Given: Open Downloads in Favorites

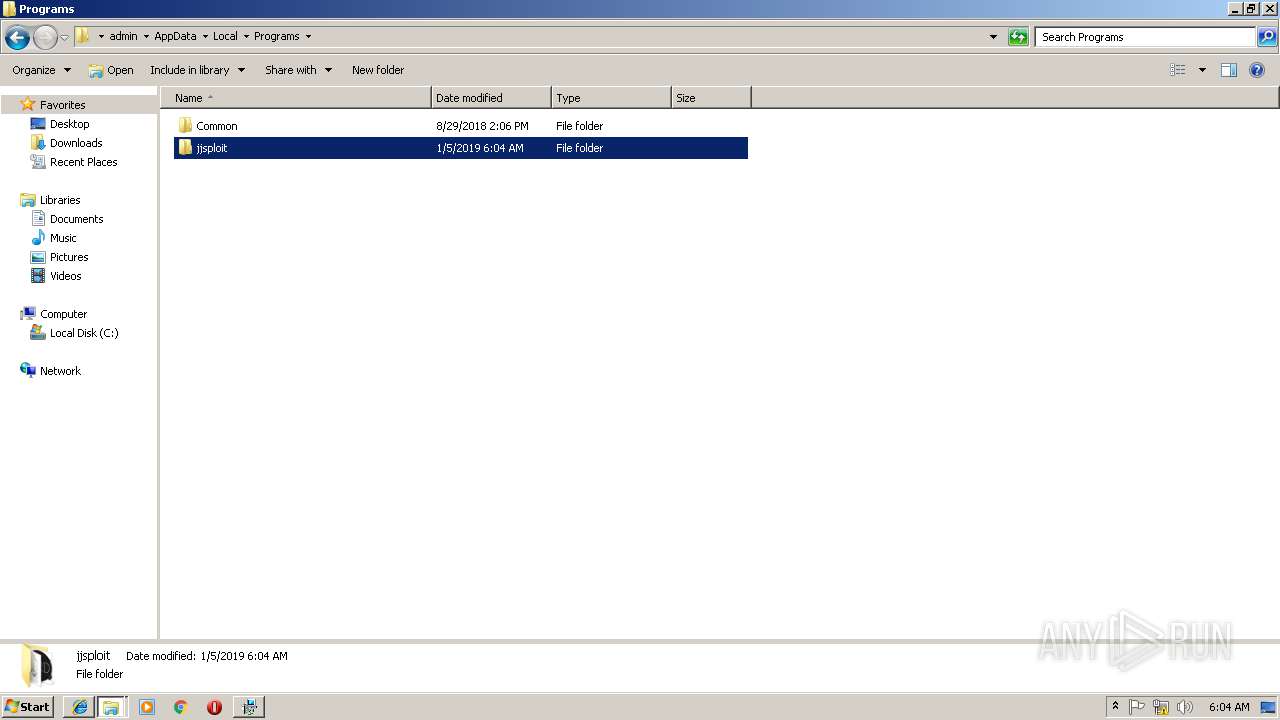Looking at the screenshot, I should click(76, 143).
